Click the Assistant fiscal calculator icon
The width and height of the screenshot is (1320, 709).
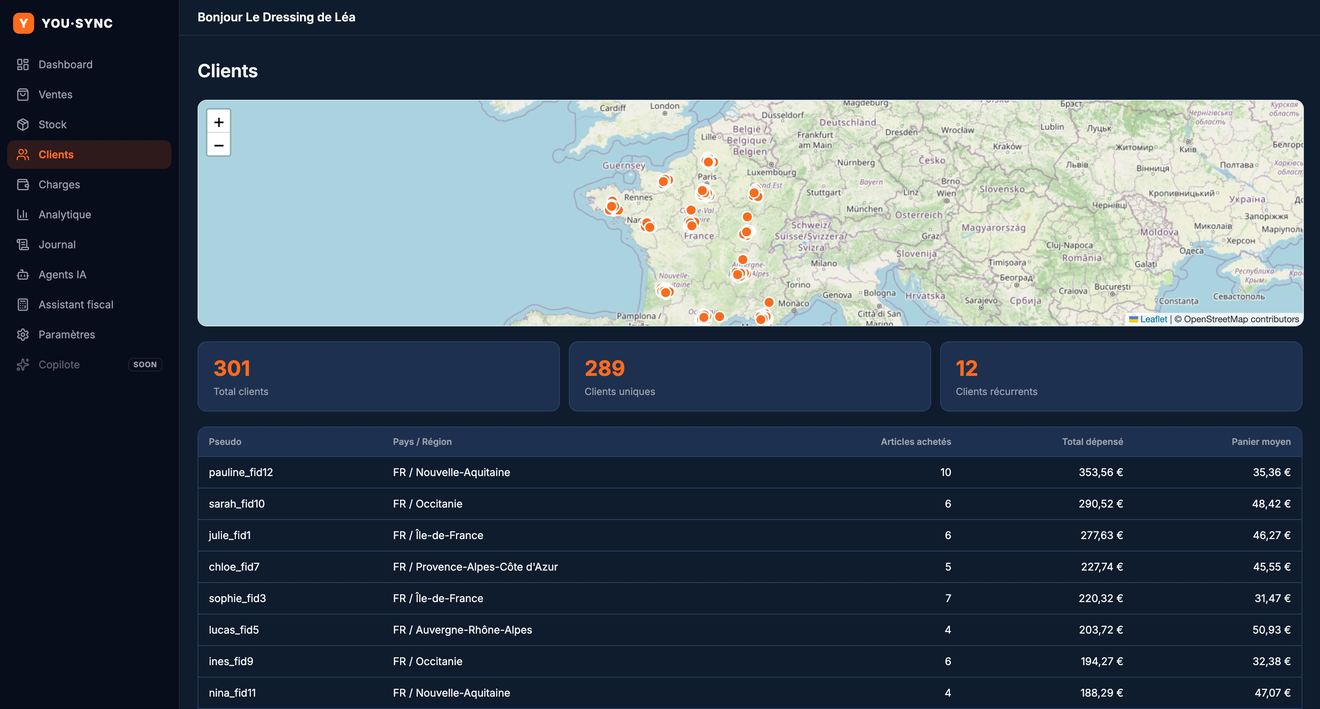pyautogui.click(x=23, y=304)
